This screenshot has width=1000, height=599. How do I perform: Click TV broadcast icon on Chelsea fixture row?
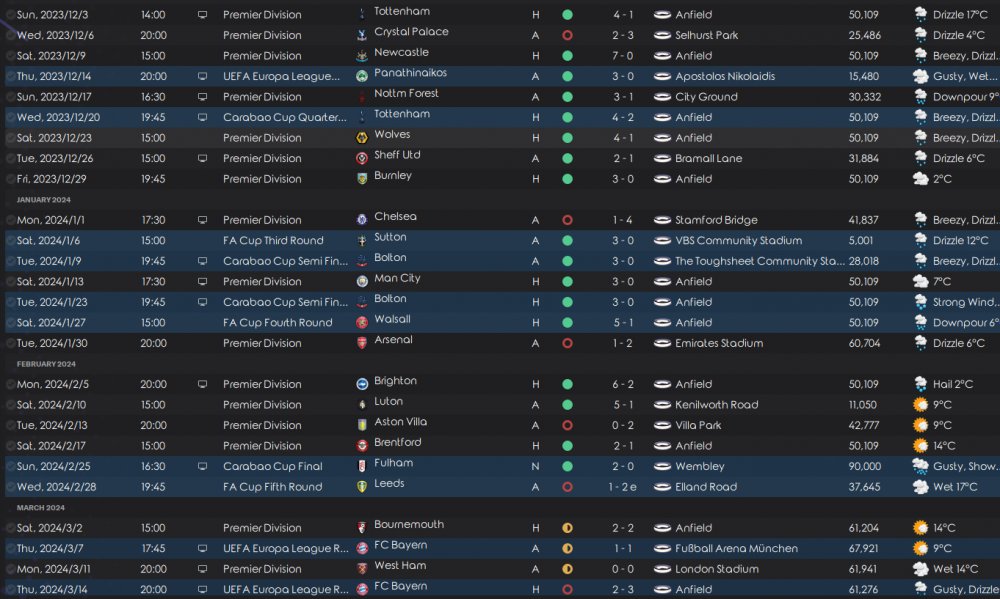[x=202, y=220]
